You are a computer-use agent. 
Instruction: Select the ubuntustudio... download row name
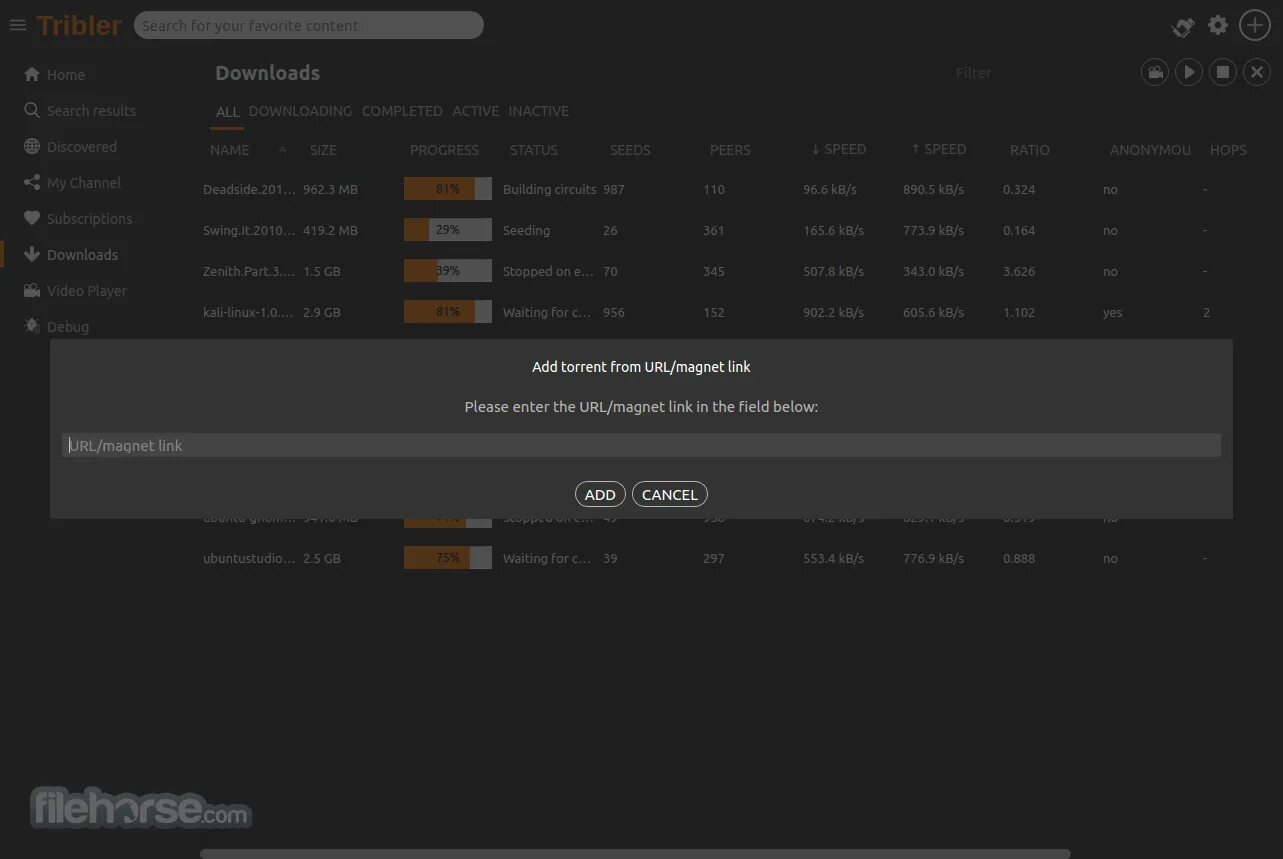click(x=249, y=558)
